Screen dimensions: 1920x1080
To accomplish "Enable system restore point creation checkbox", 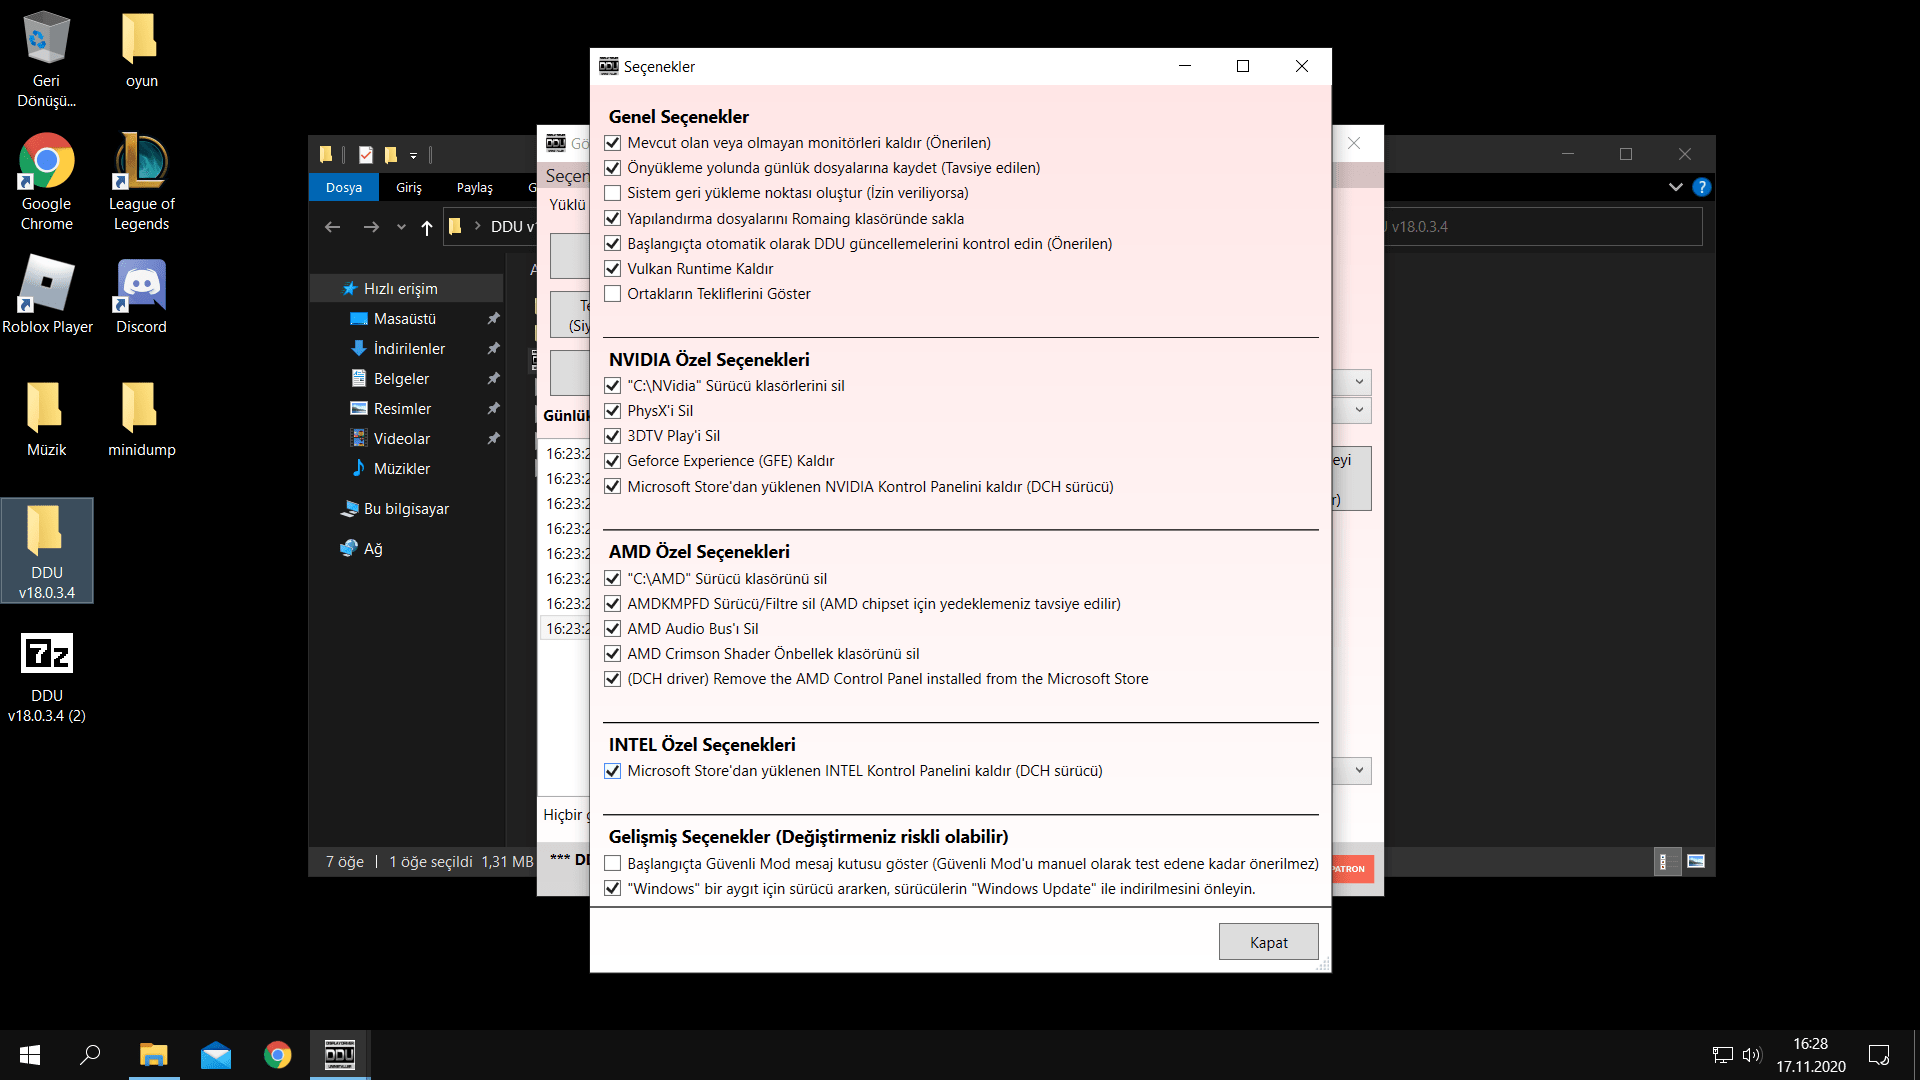I will coord(613,193).
